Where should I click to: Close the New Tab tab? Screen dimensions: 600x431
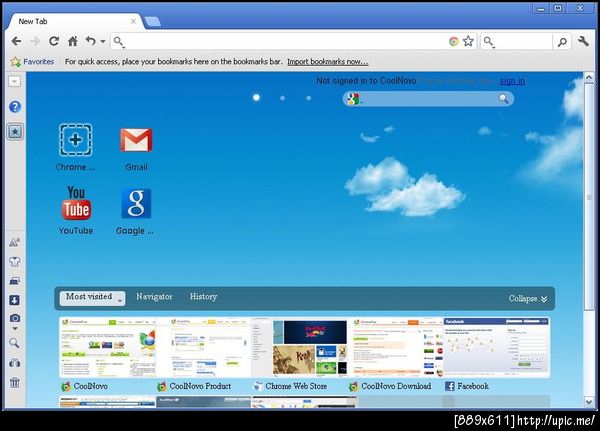click(133, 21)
